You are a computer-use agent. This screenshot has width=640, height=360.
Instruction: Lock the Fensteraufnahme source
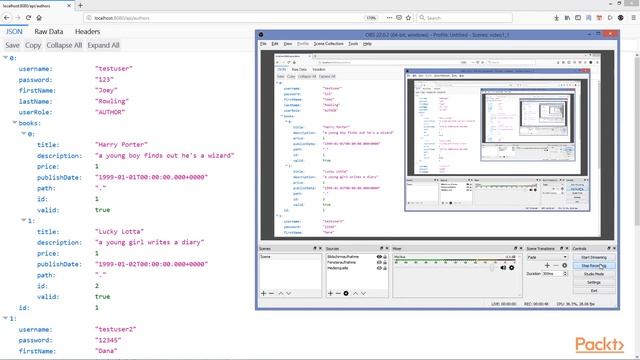(x=385, y=262)
